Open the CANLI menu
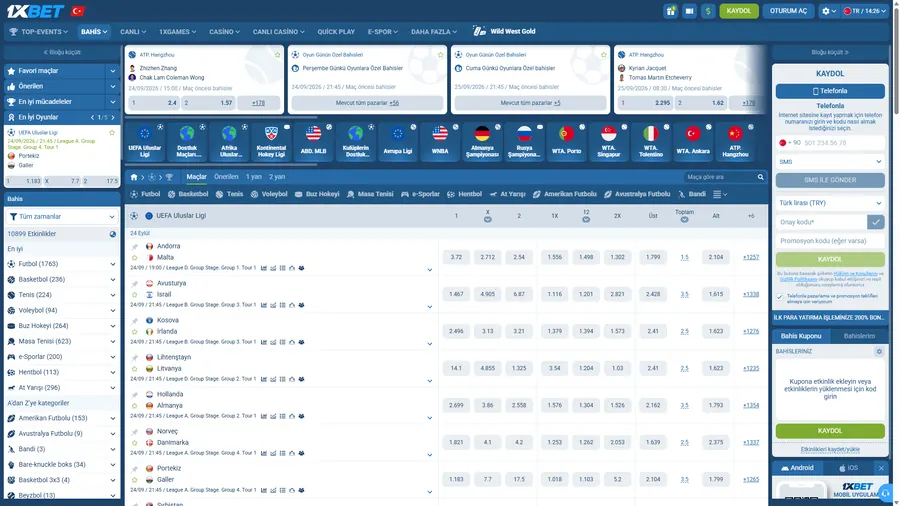This screenshot has height=506, width=900. click(x=133, y=32)
